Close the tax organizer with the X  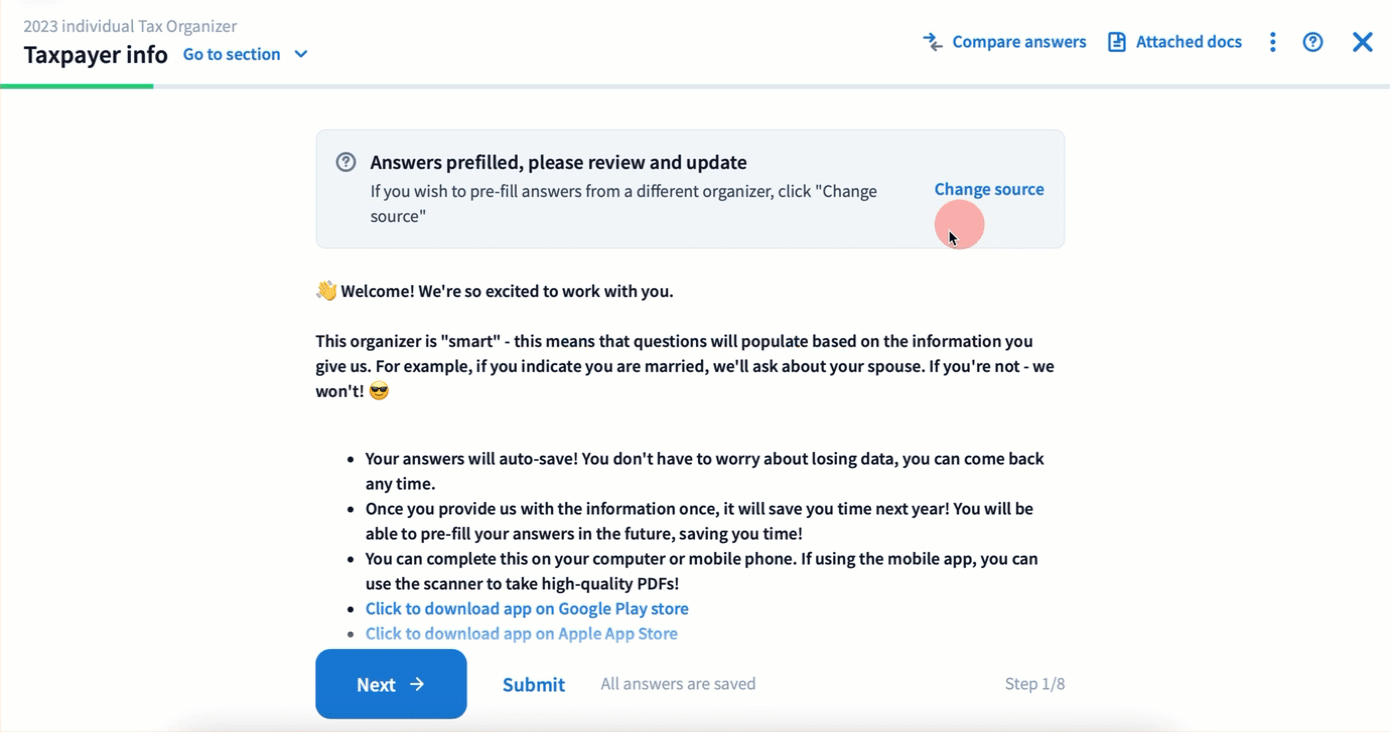pyautogui.click(x=1362, y=42)
